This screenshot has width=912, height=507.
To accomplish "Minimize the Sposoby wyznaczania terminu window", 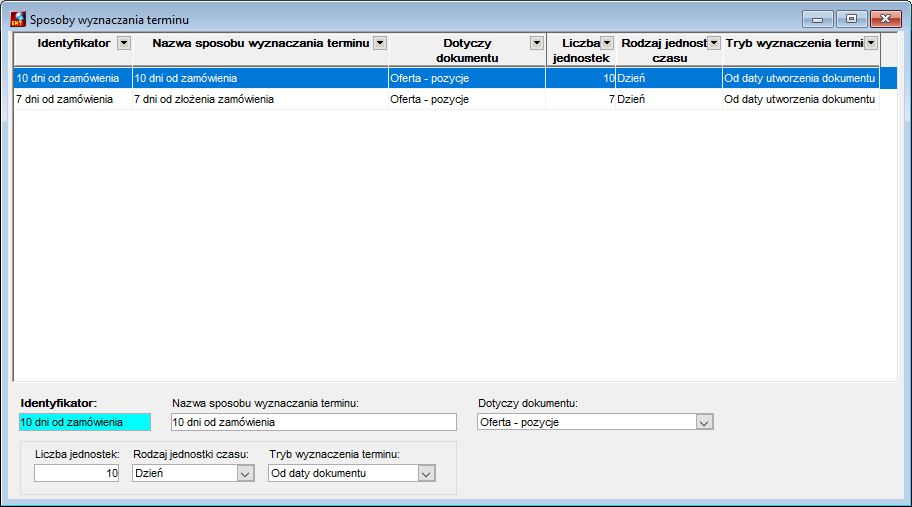I will pyautogui.click(x=818, y=19).
